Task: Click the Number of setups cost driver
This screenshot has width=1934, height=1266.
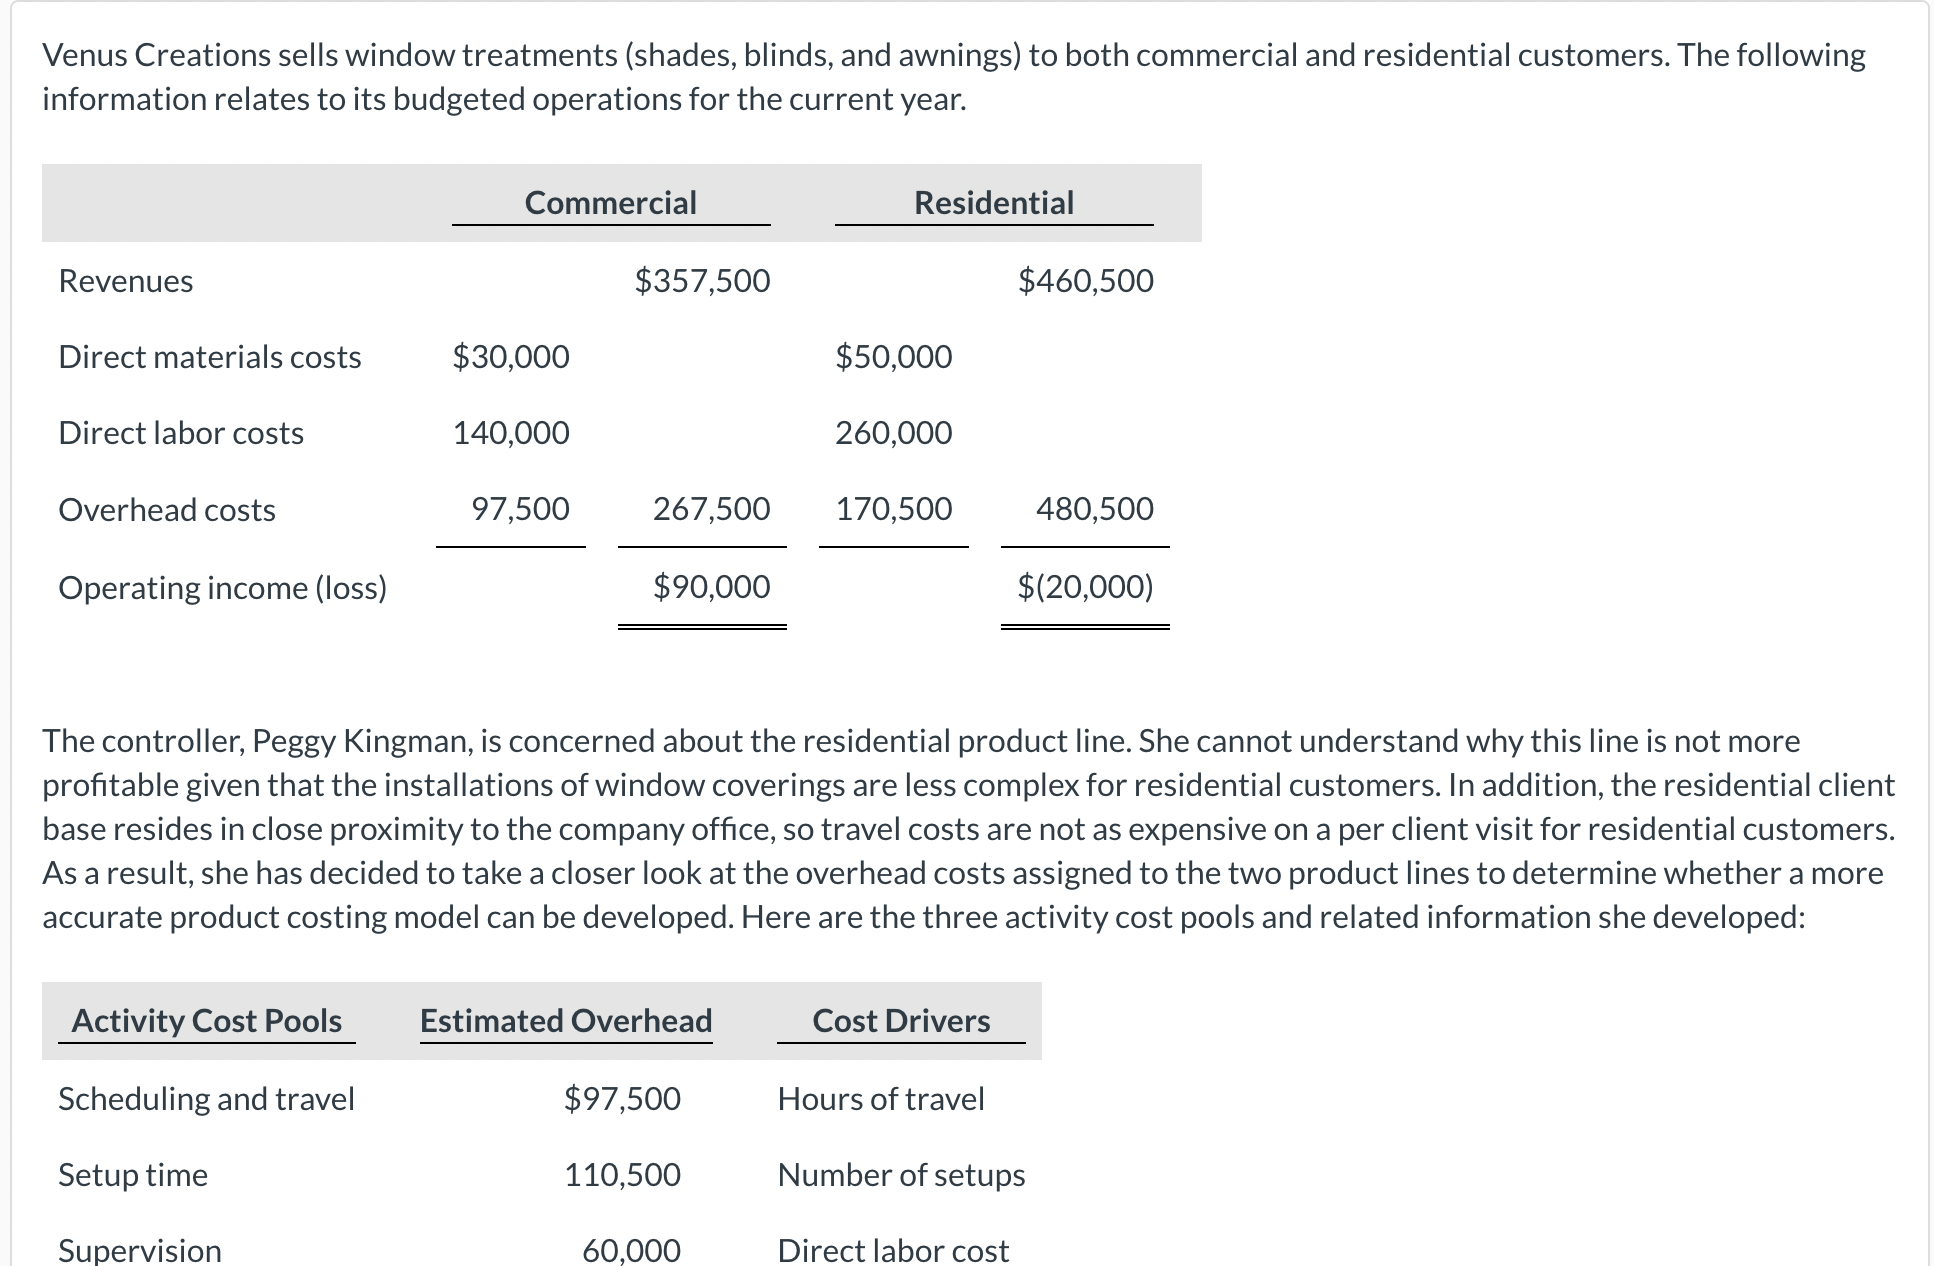Action: point(901,1175)
